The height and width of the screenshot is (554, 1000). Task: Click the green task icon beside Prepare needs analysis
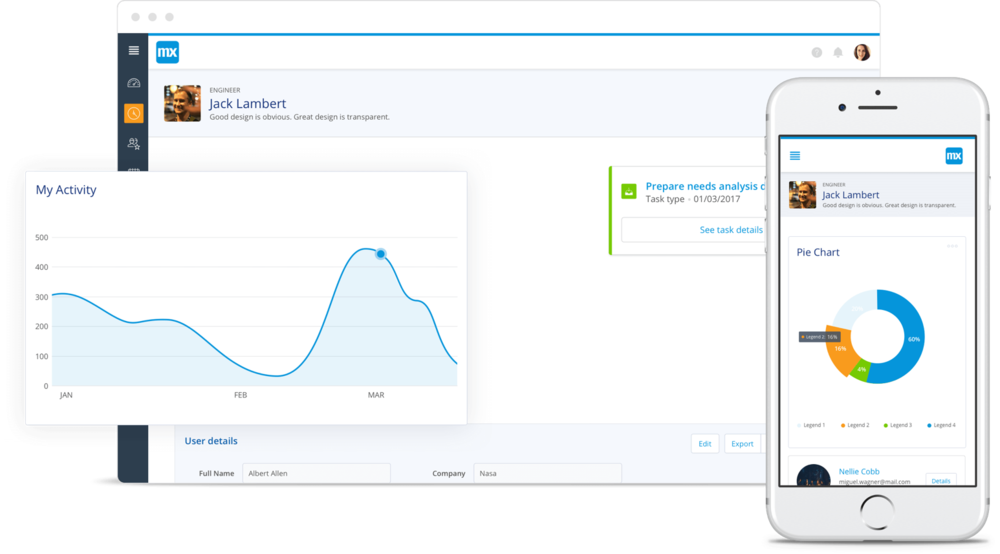[629, 191]
